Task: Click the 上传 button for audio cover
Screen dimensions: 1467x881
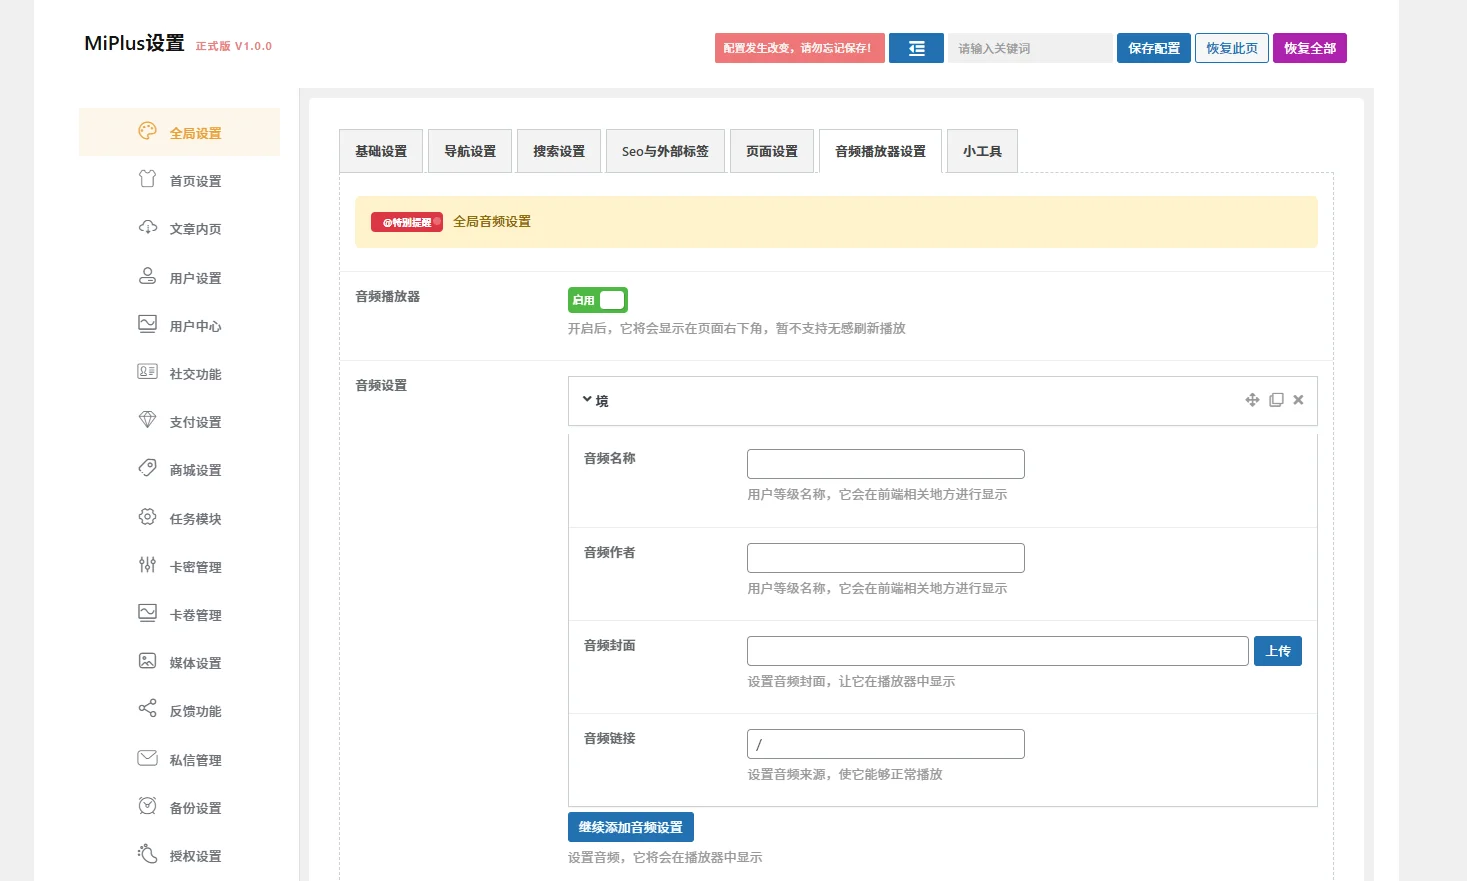Action: click(x=1277, y=651)
